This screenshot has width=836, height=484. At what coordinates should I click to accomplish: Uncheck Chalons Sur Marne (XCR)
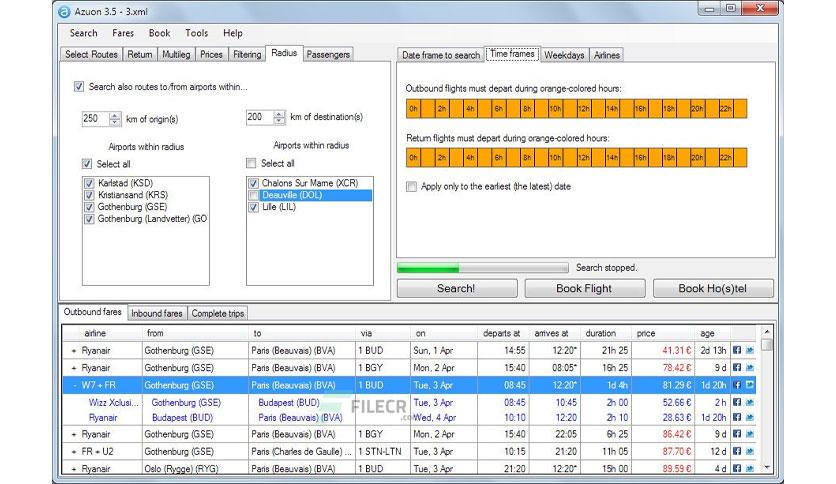[253, 183]
